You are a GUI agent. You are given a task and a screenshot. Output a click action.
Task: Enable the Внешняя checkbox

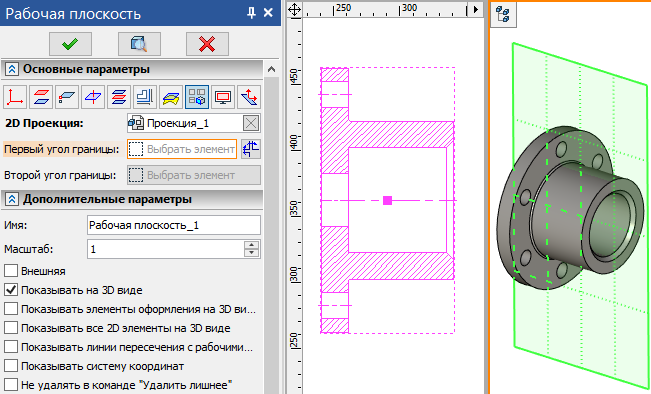(x=11, y=271)
